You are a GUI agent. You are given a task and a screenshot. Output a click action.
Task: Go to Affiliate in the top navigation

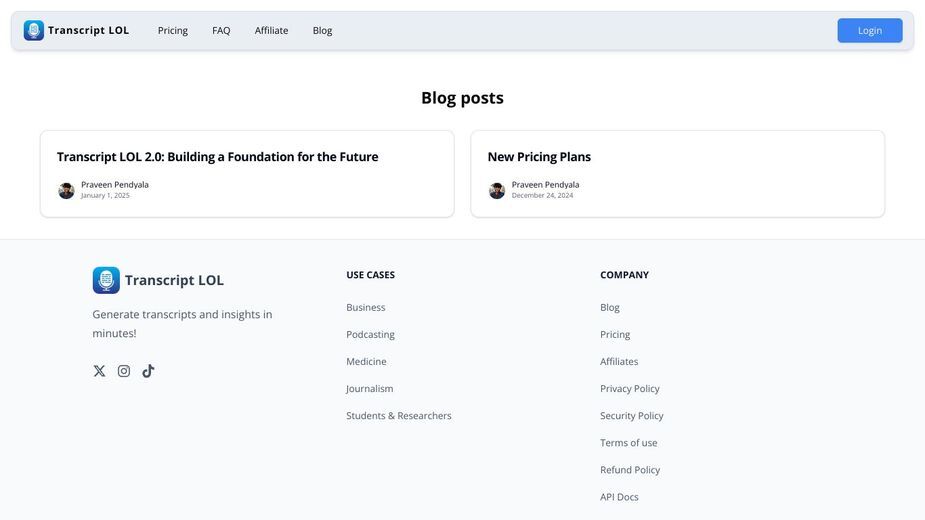coord(271,30)
